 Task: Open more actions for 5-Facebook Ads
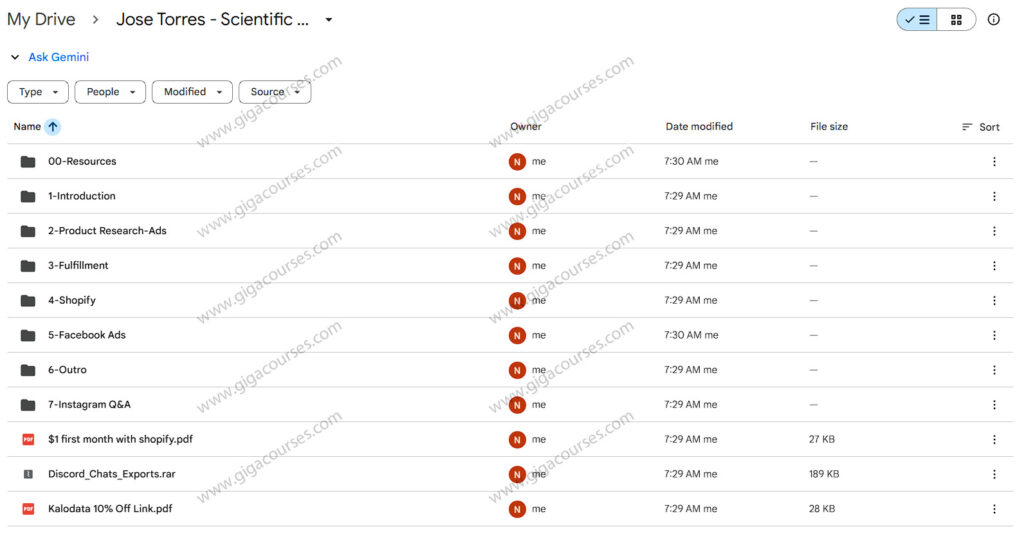tap(994, 335)
